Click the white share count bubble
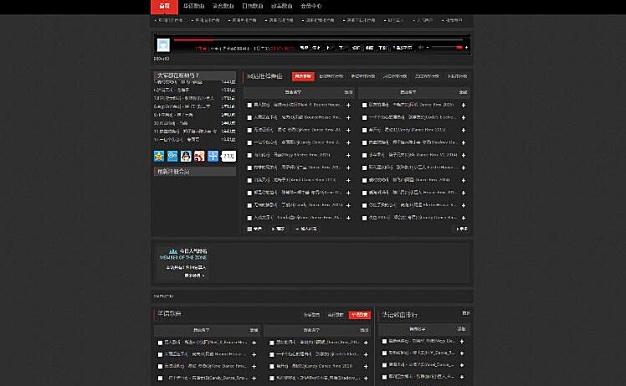Image resolution: width=626 pixels, height=386 pixels. pyautogui.click(x=228, y=156)
